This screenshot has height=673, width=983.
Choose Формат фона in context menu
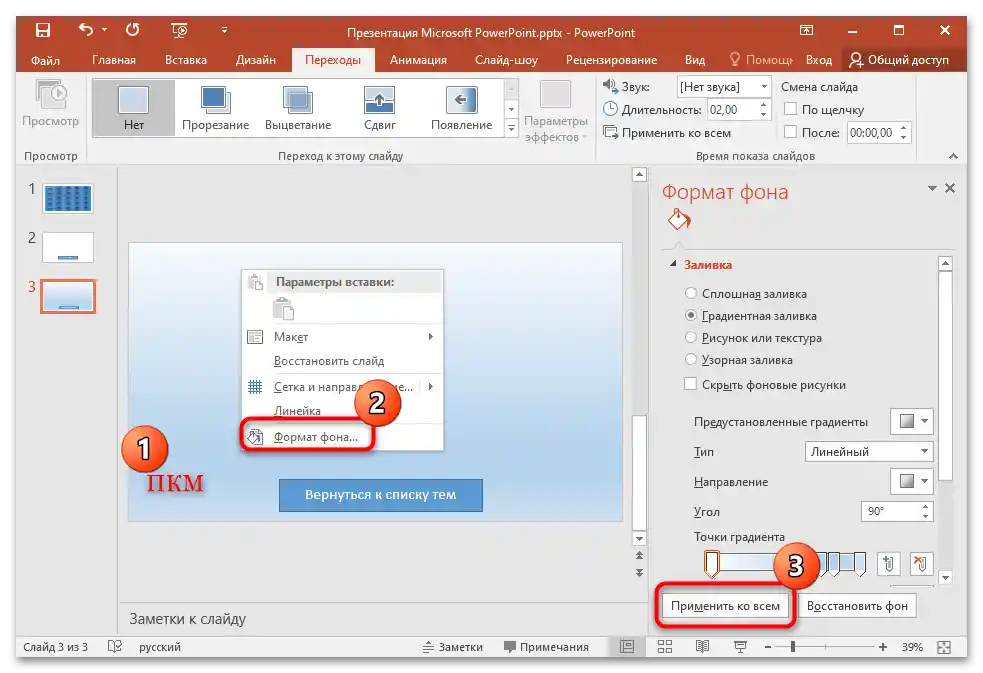tap(343, 437)
